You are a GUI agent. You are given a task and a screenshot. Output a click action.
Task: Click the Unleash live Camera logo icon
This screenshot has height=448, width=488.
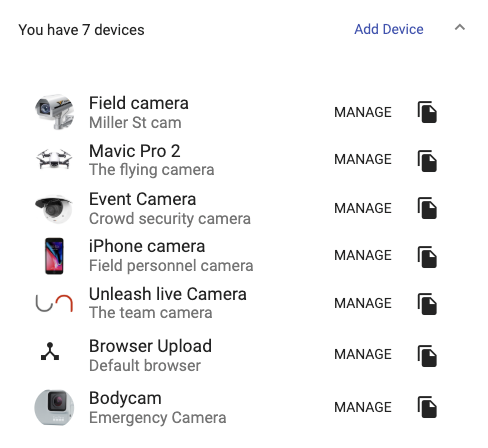point(54,303)
